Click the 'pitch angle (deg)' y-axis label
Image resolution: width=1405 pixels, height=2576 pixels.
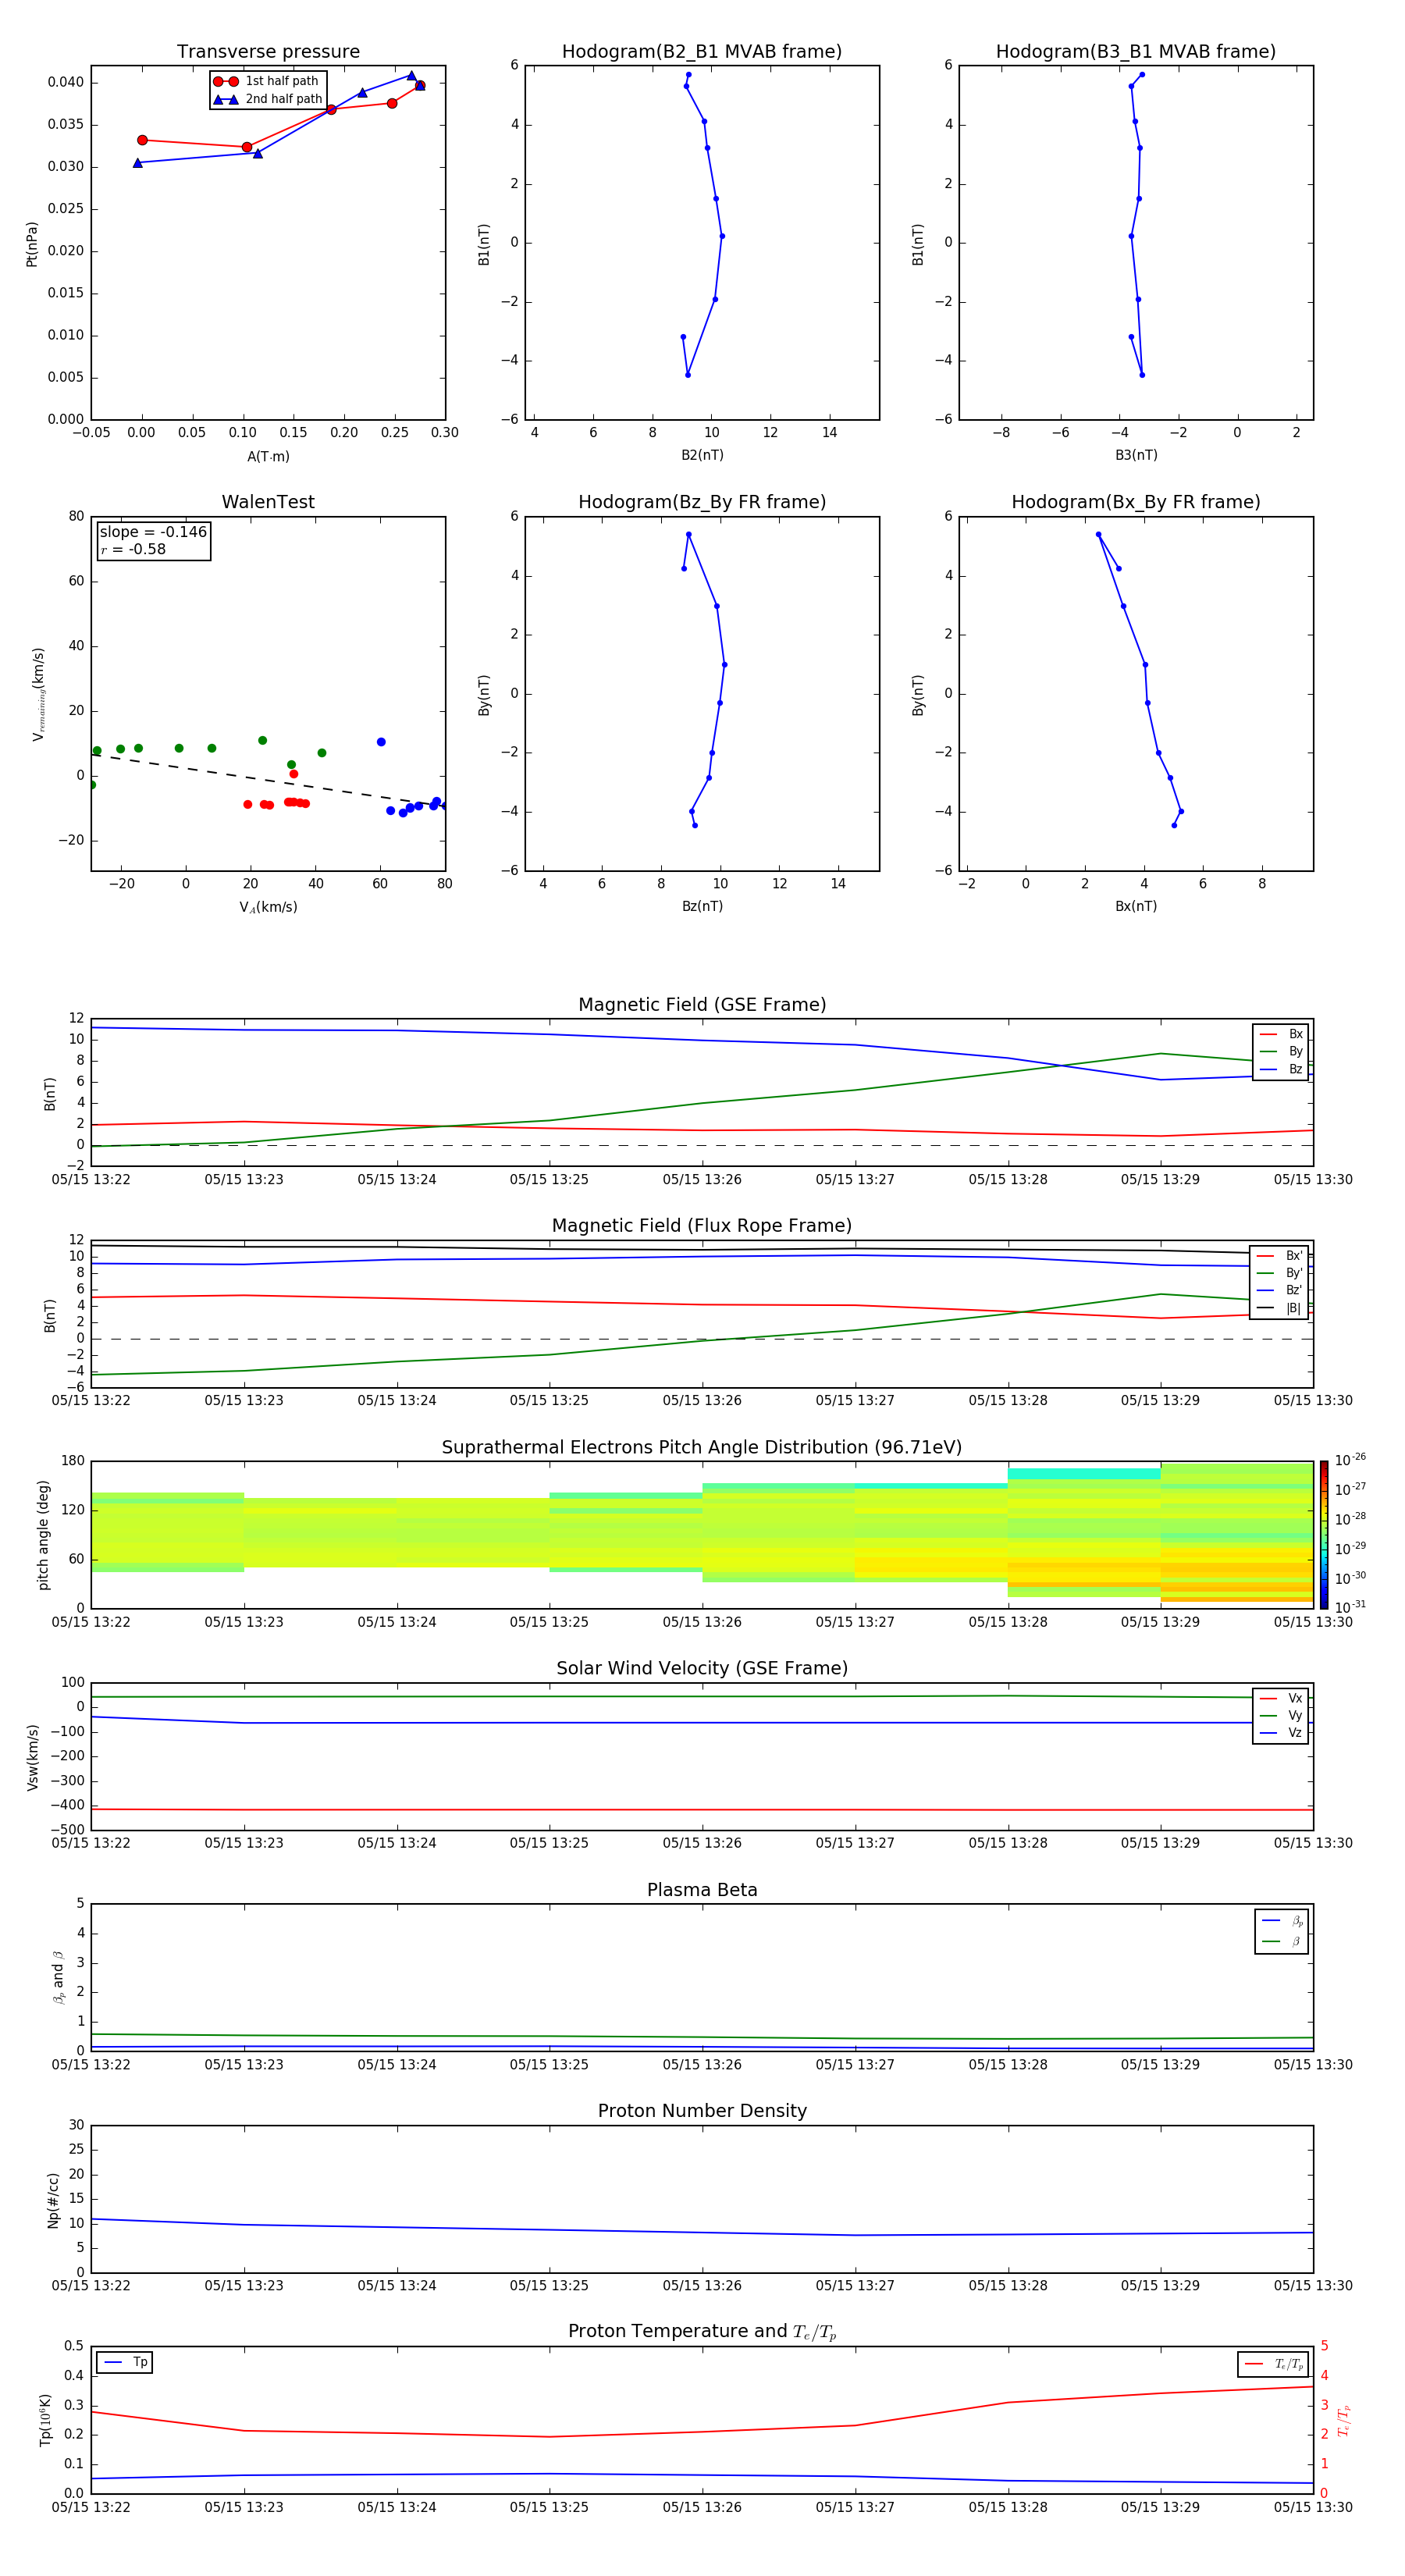coord(43,1535)
